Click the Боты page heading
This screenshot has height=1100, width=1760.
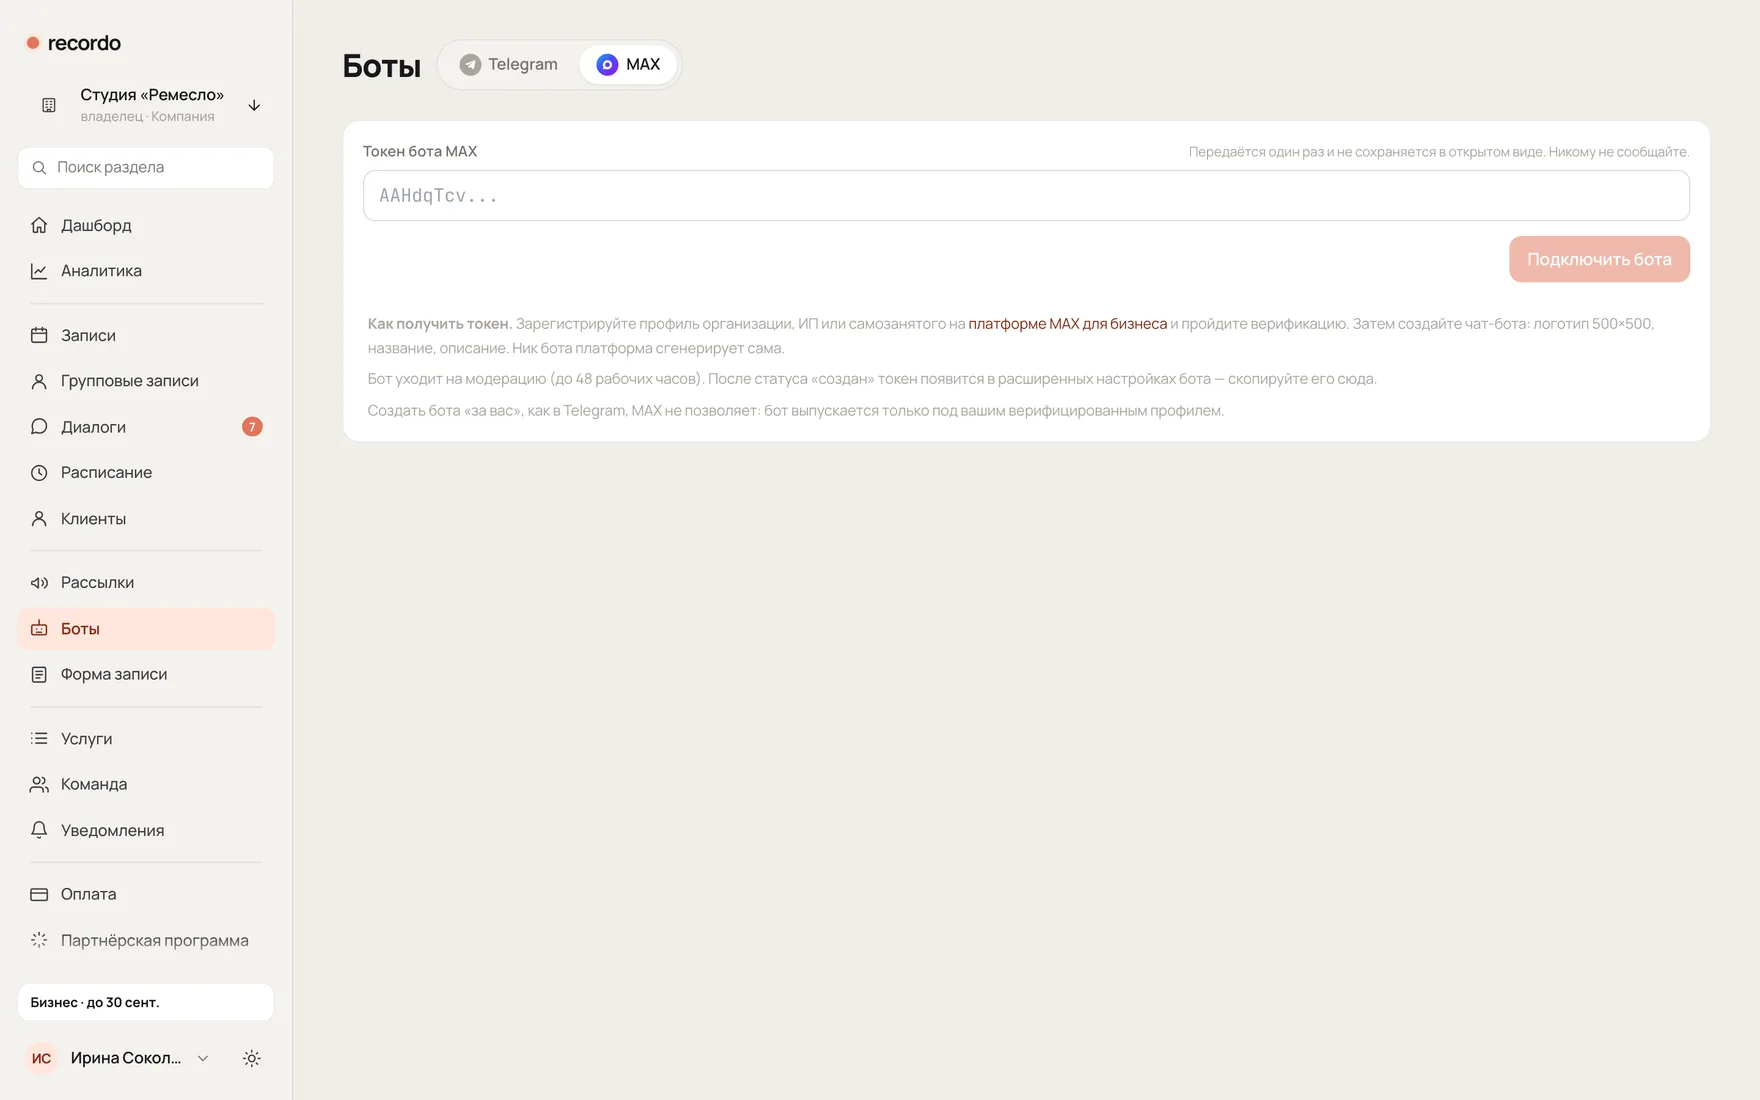382,66
